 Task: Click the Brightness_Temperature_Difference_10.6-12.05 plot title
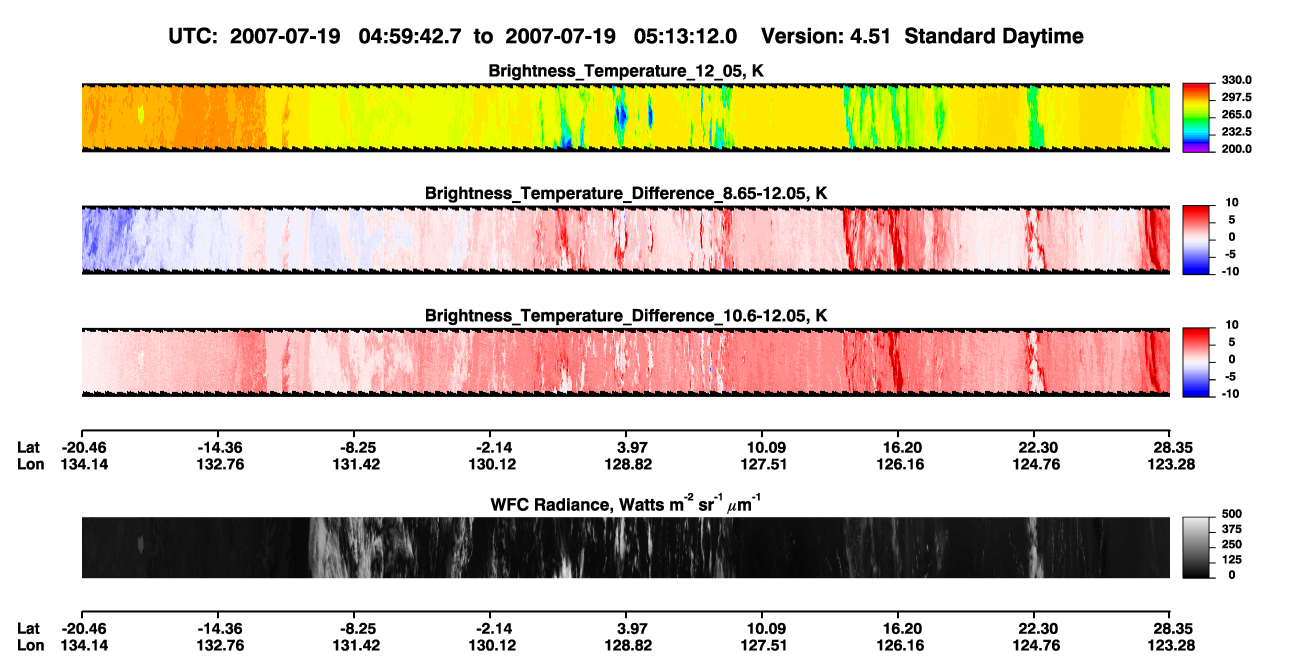tap(626, 316)
